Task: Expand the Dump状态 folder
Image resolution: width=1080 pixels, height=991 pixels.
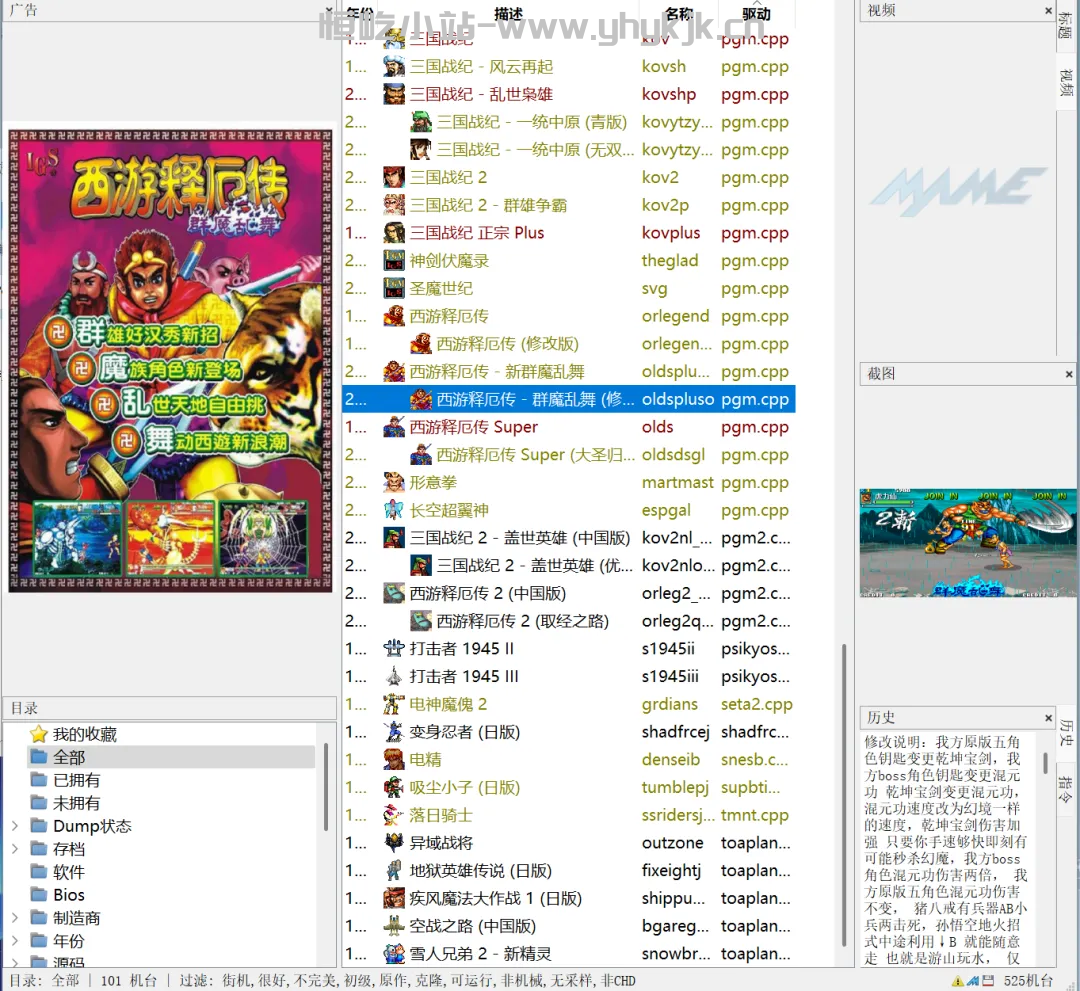Action: pos(15,826)
